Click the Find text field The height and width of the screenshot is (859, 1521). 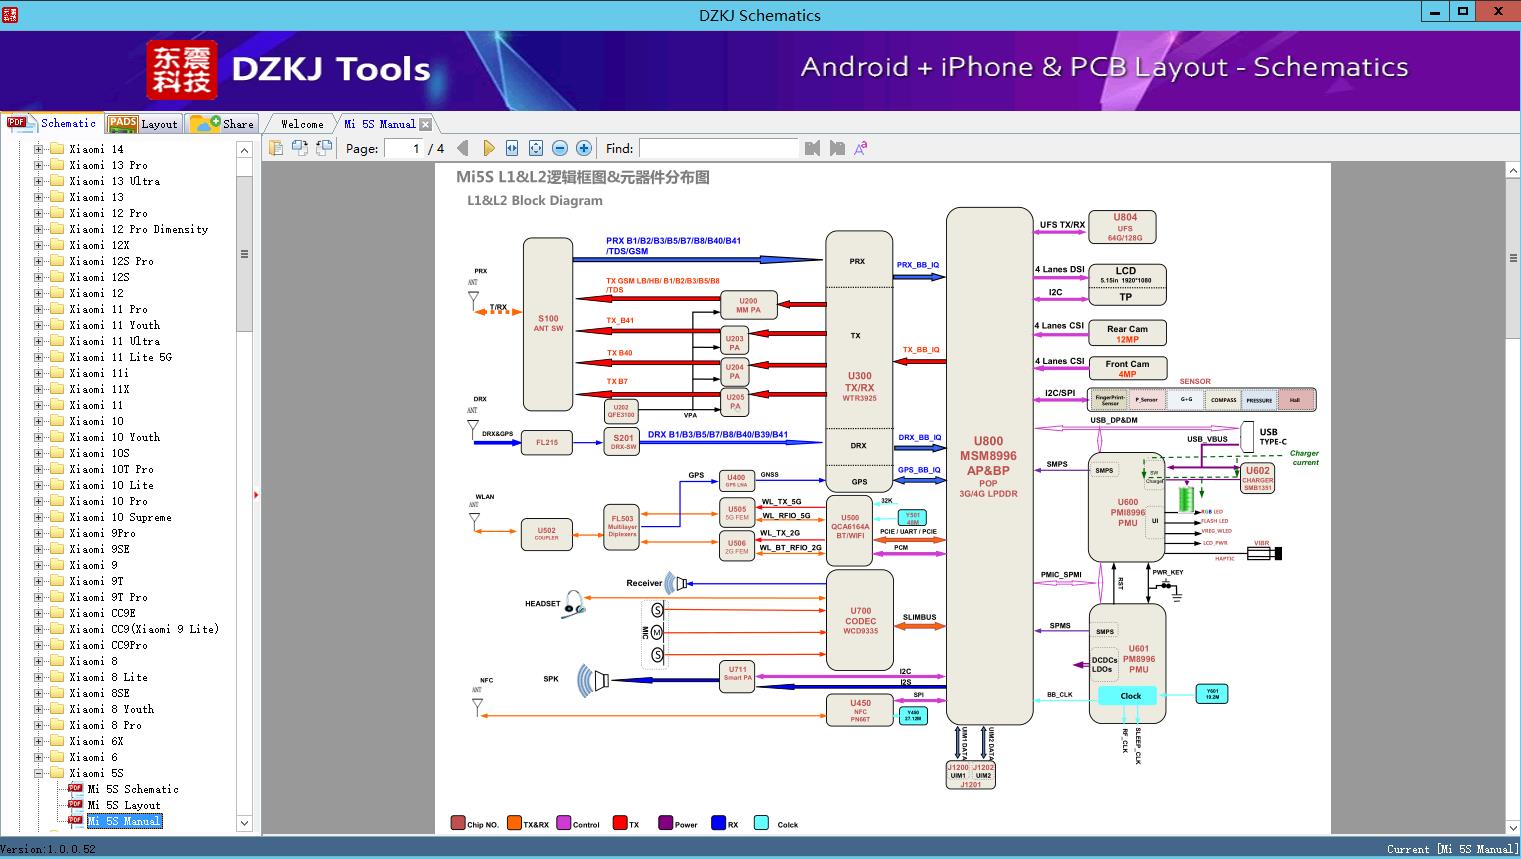(x=718, y=148)
